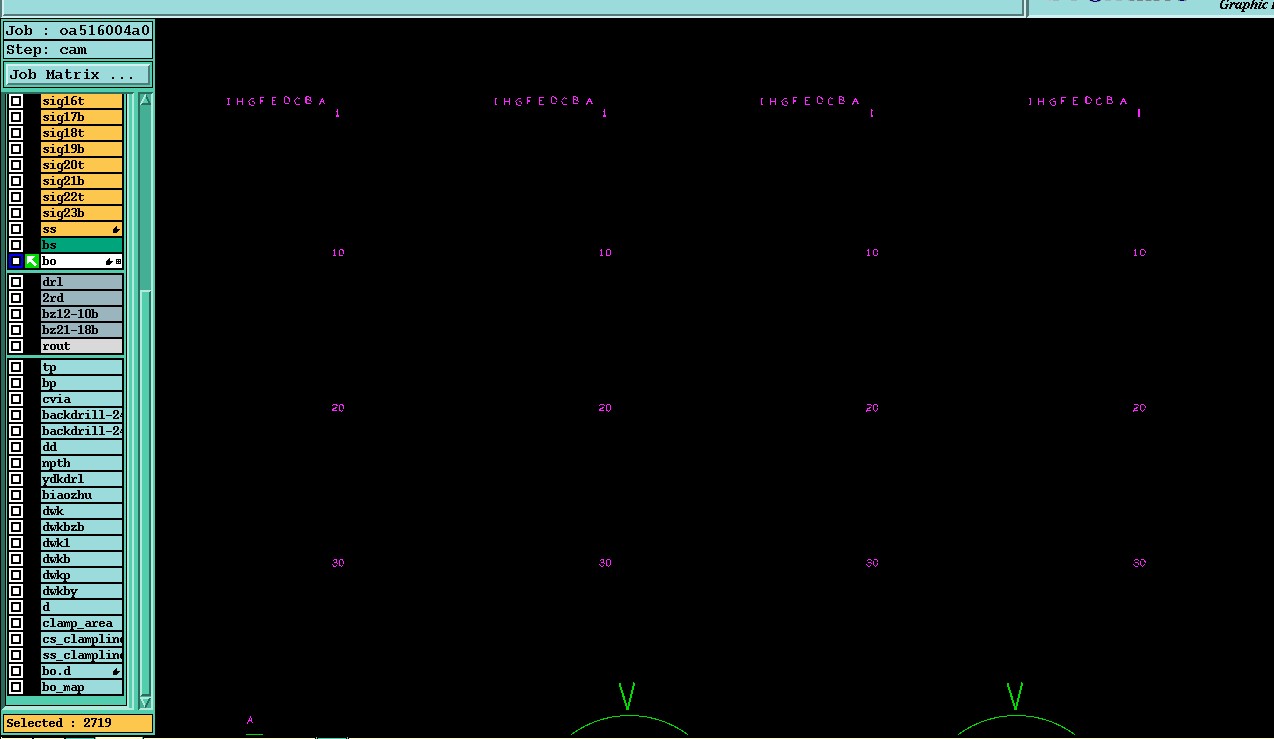Select the cvia layer entry
This screenshot has height=739, width=1274.
tap(82, 399)
